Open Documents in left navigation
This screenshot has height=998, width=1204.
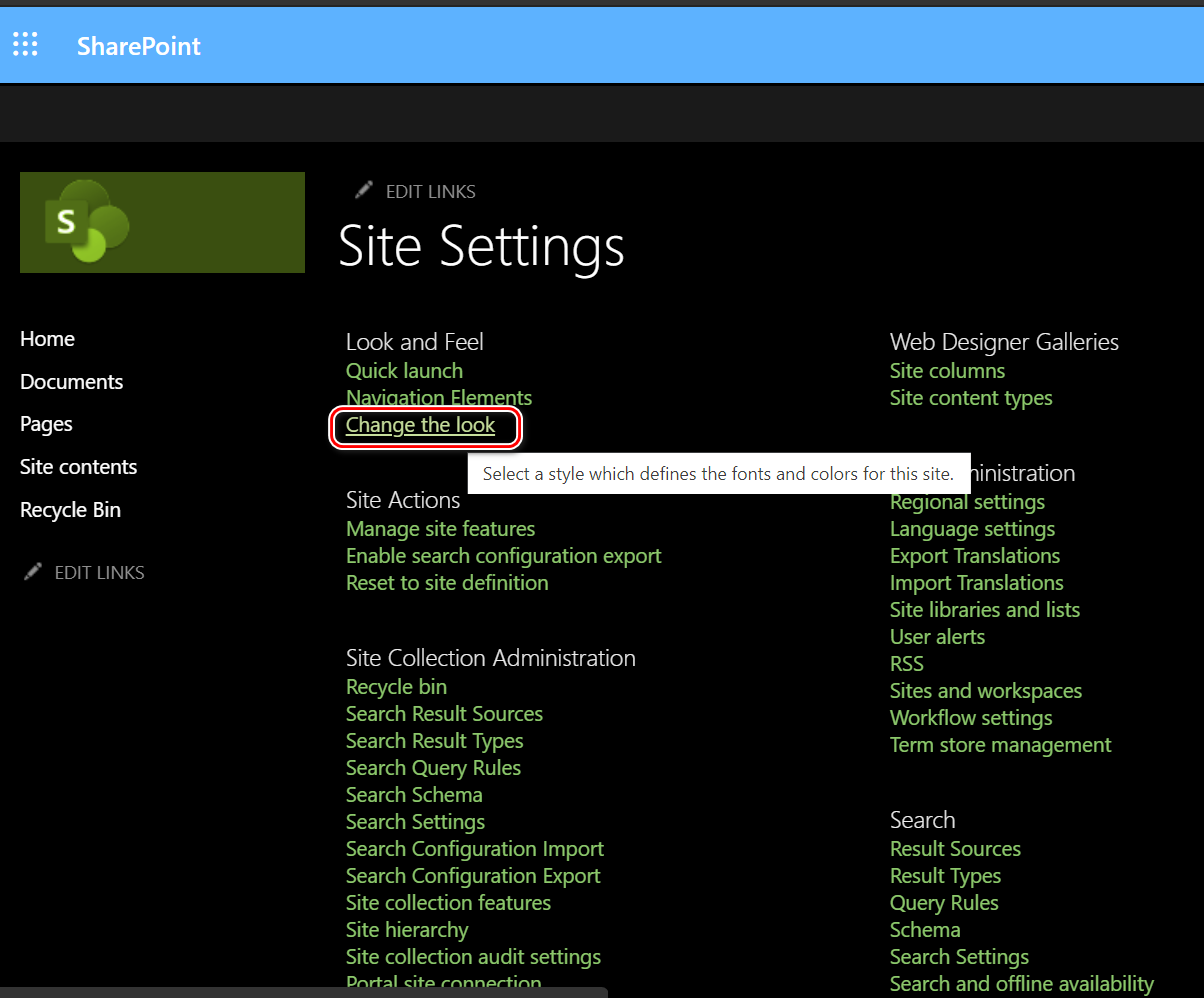coord(71,382)
